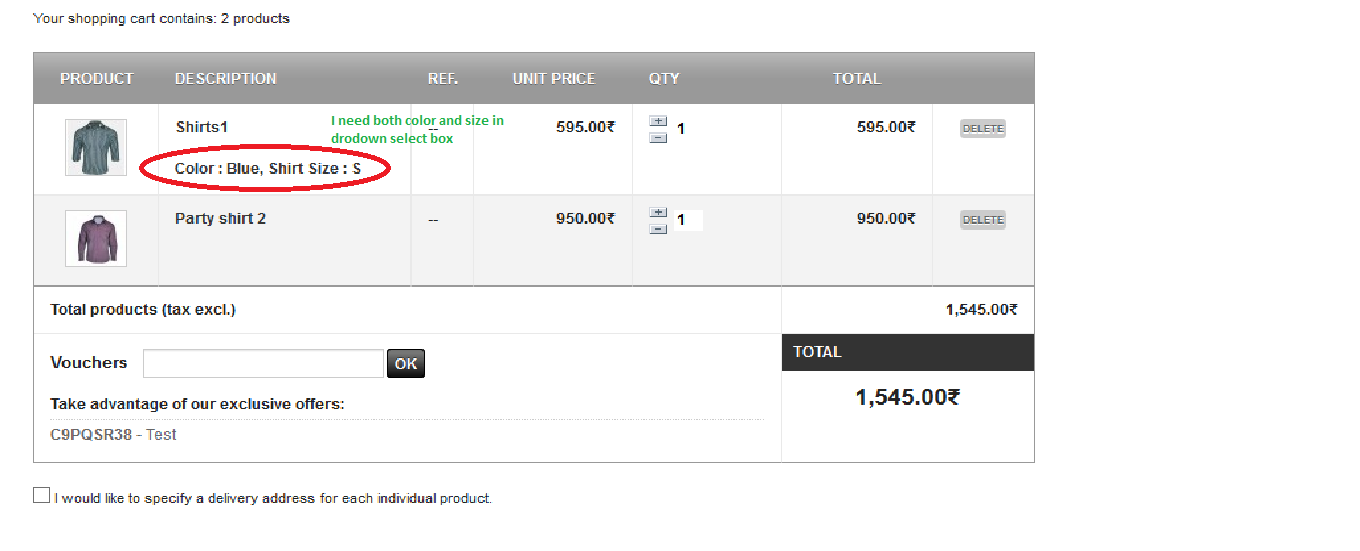Viewport: 1360px width, 551px height.
Task: Click the Qty column header
Action: pyautogui.click(x=664, y=79)
